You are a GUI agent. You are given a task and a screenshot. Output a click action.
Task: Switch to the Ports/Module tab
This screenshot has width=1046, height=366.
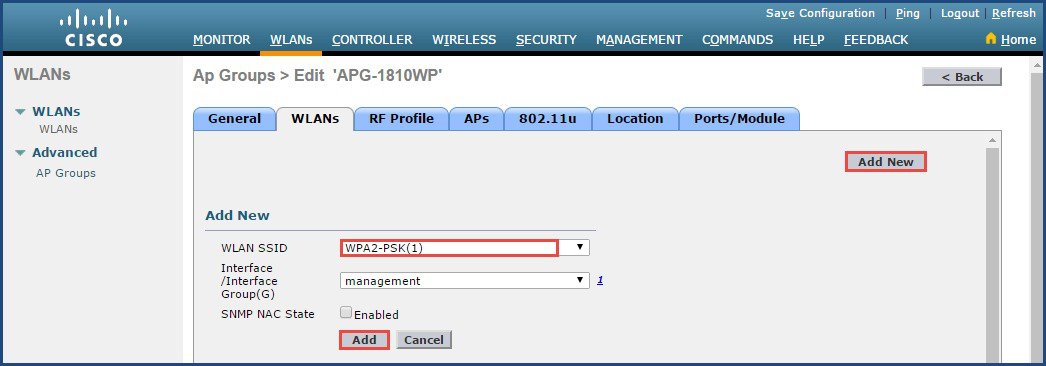(739, 119)
